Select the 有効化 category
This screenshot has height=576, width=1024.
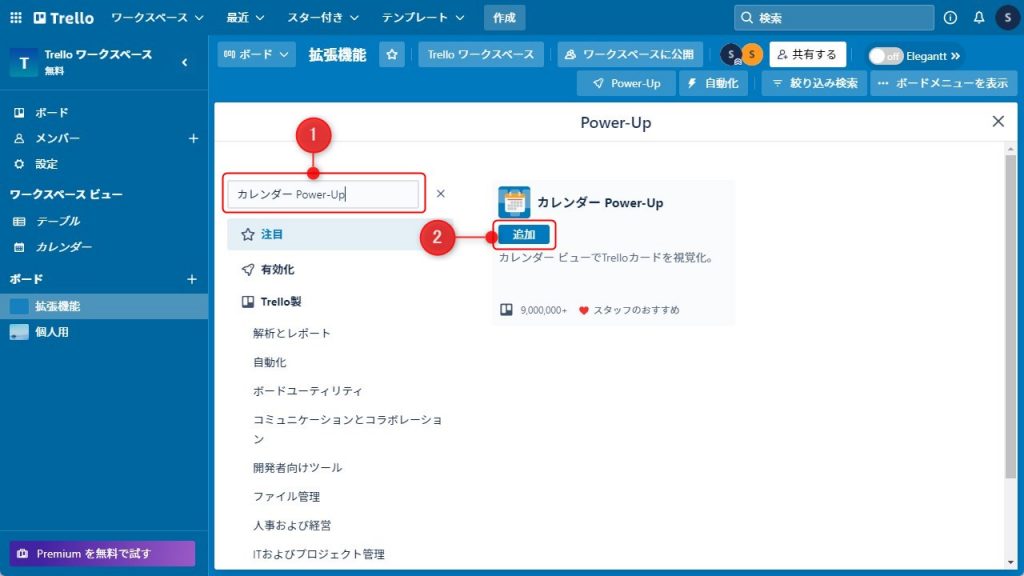coord(278,270)
